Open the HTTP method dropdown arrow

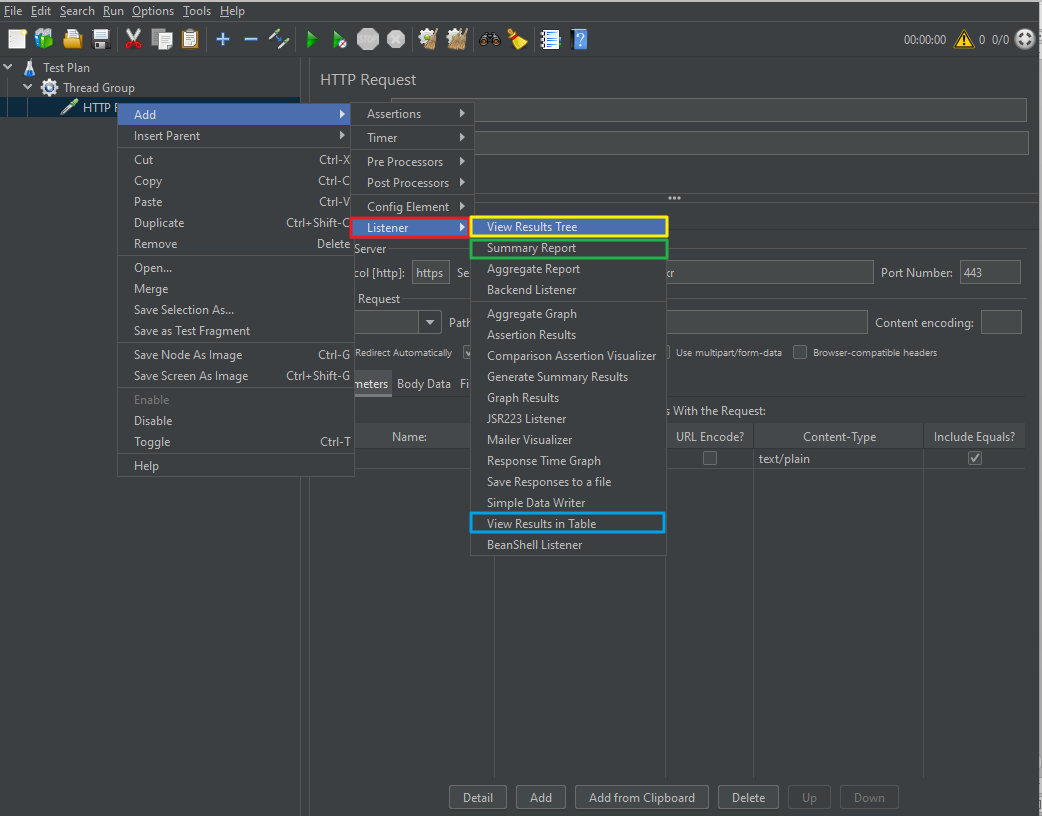point(430,322)
